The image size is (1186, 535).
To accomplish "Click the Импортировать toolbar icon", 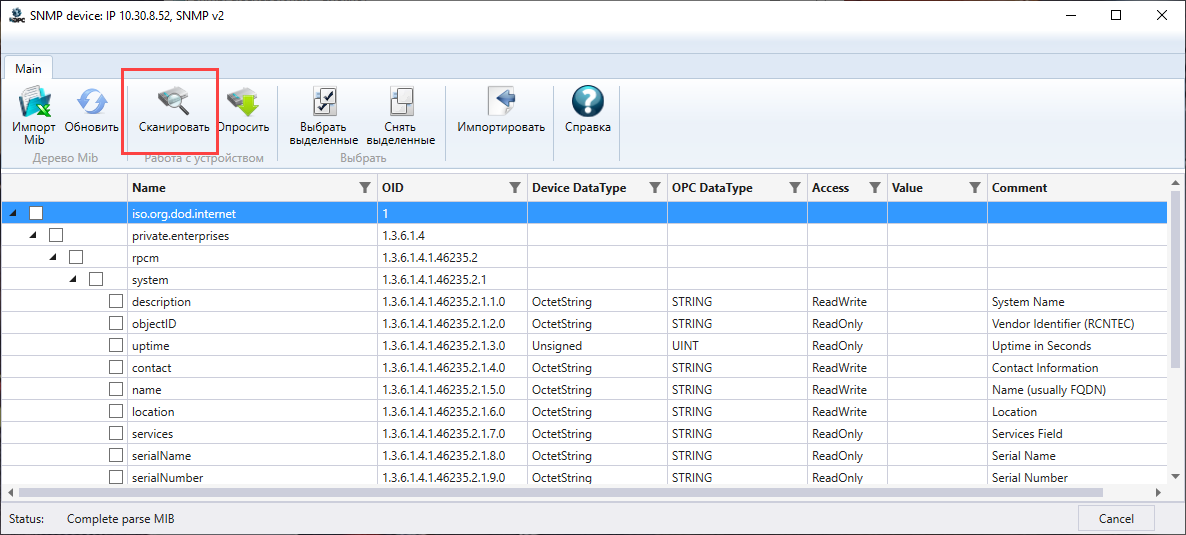I will tap(501, 103).
